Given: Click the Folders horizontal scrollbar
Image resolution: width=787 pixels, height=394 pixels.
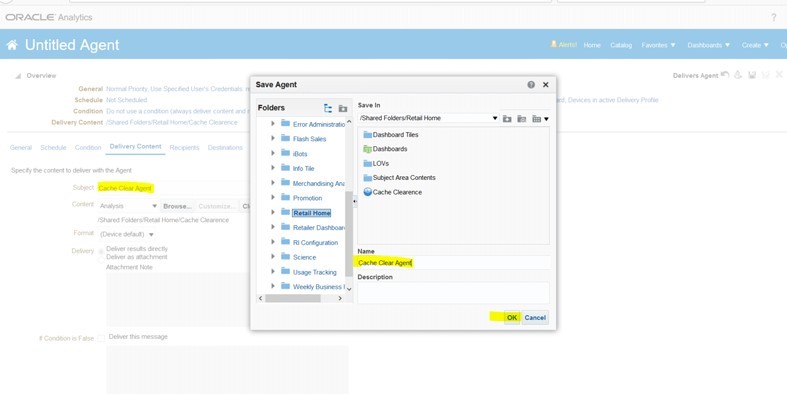Looking at the screenshot, I should pyautogui.click(x=300, y=298).
